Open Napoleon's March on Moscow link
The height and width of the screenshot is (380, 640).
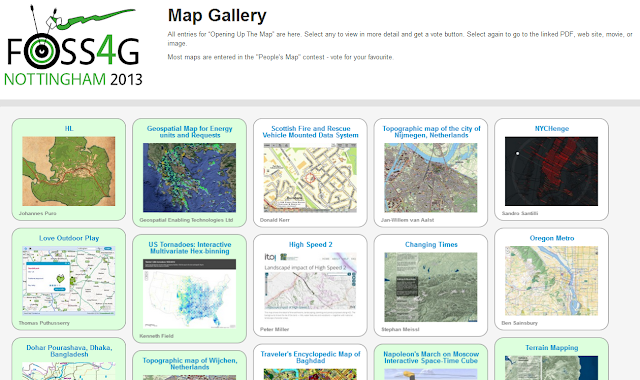431,357
